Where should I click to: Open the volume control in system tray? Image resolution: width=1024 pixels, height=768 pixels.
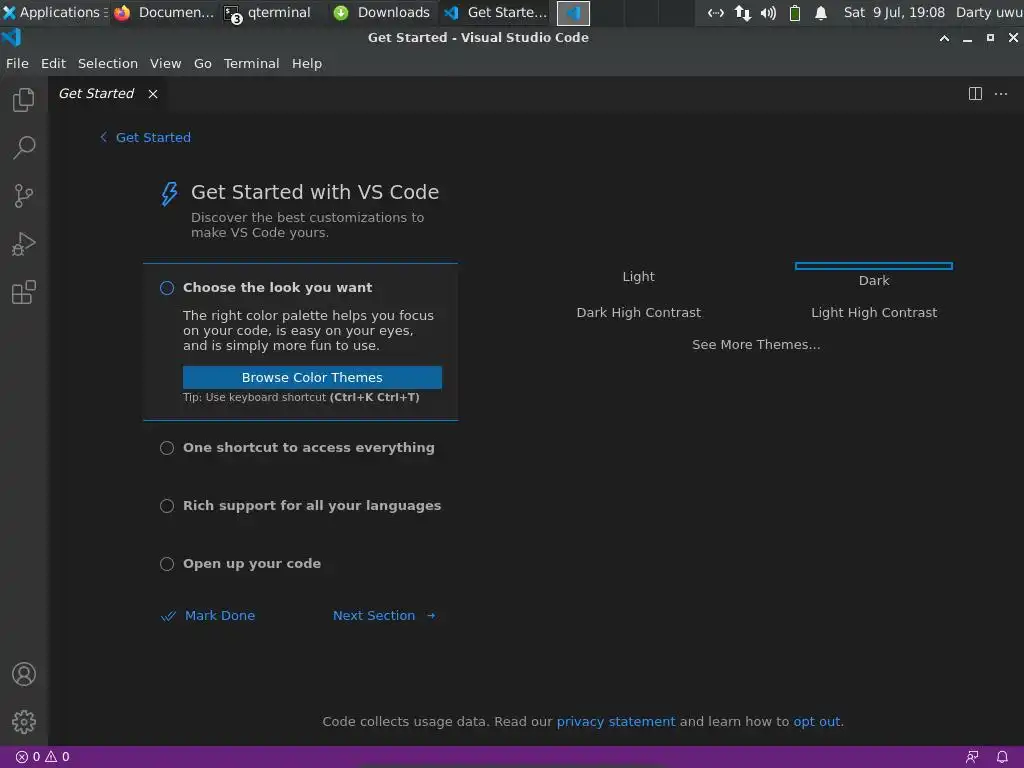pyautogui.click(x=768, y=13)
